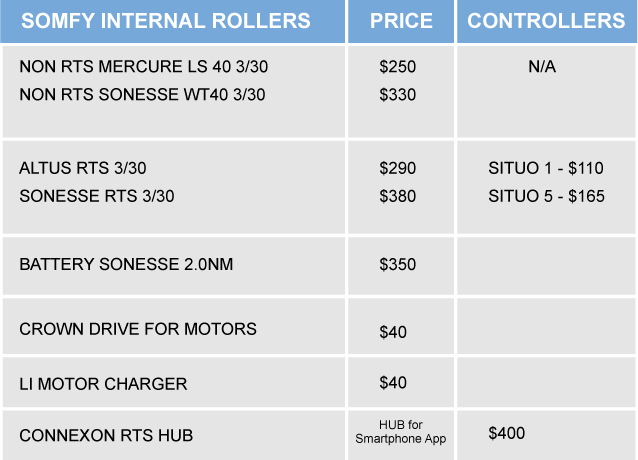Click the $290 price value
Screen dimensions: 638x460
point(398,168)
